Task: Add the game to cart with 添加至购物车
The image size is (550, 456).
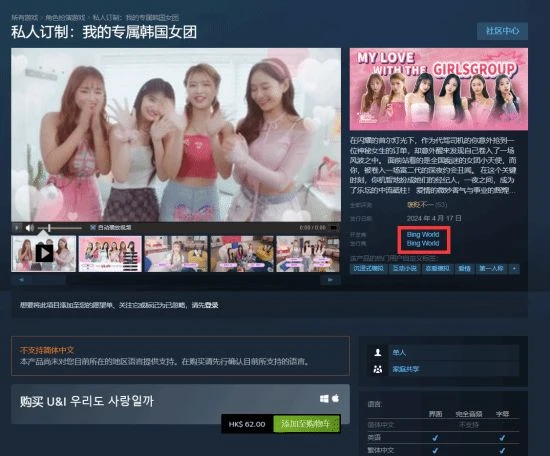Action: pyautogui.click(x=306, y=424)
